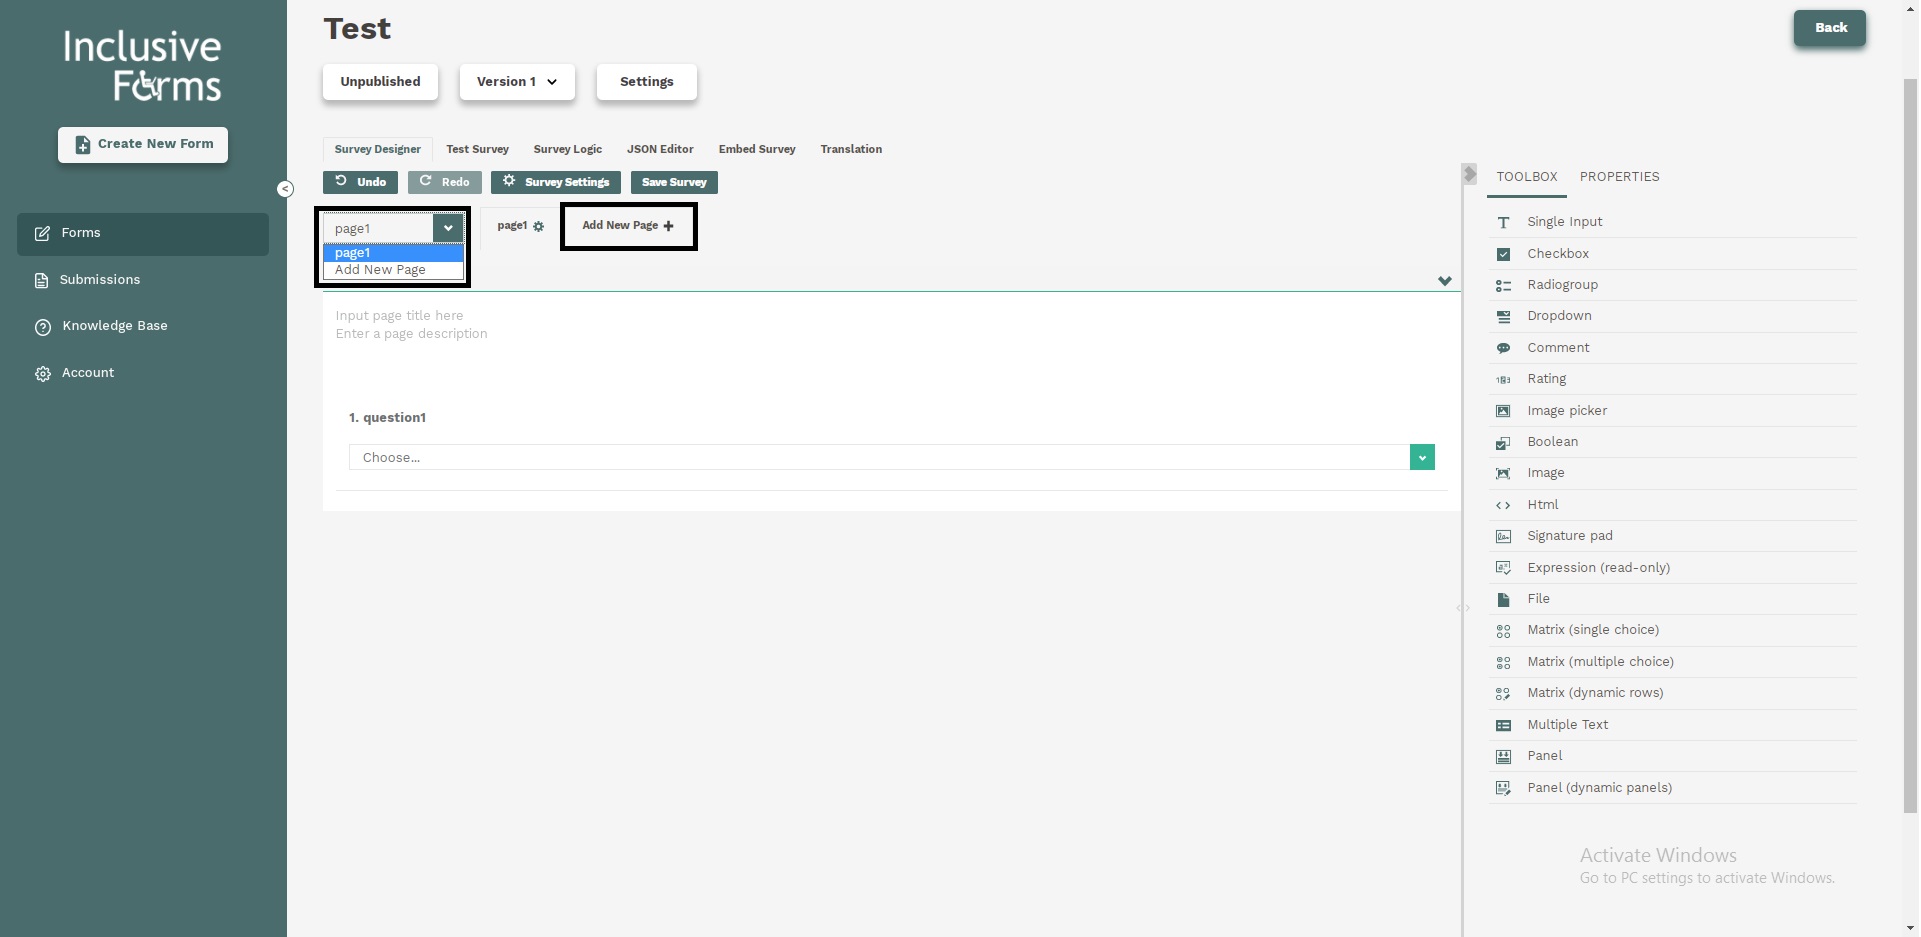Navigate to Submissions in the sidebar

click(x=99, y=280)
